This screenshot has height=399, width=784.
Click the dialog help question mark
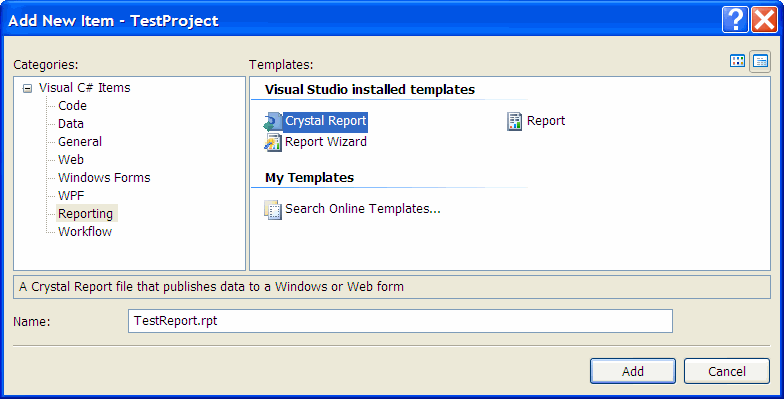point(736,20)
